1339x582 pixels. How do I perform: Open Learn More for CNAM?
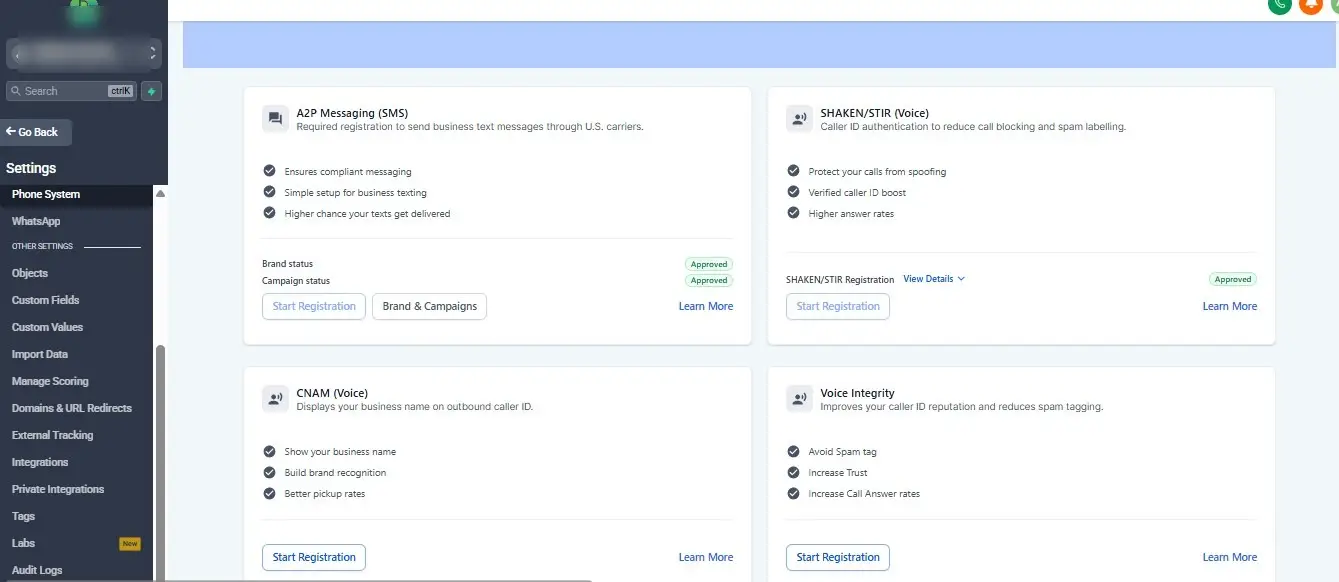click(706, 557)
